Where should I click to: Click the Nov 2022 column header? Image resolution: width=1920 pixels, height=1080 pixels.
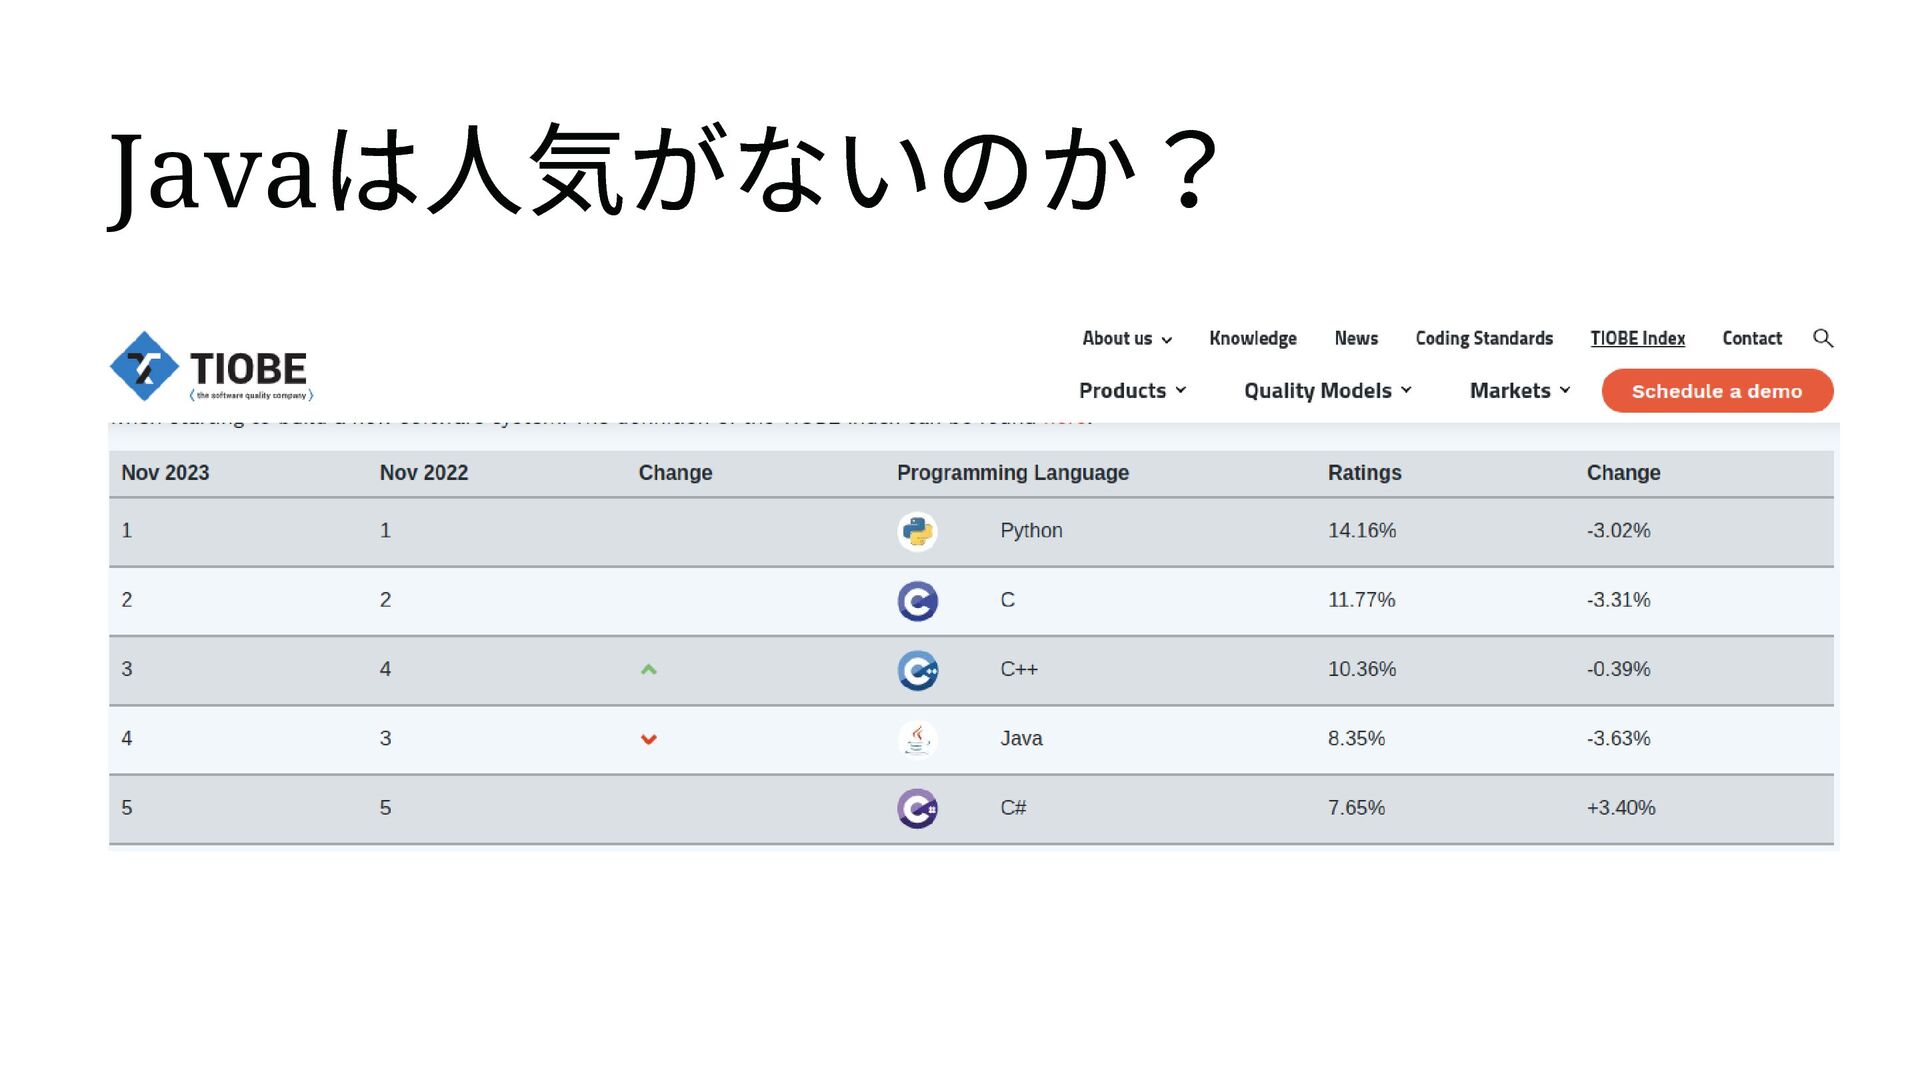(x=424, y=473)
